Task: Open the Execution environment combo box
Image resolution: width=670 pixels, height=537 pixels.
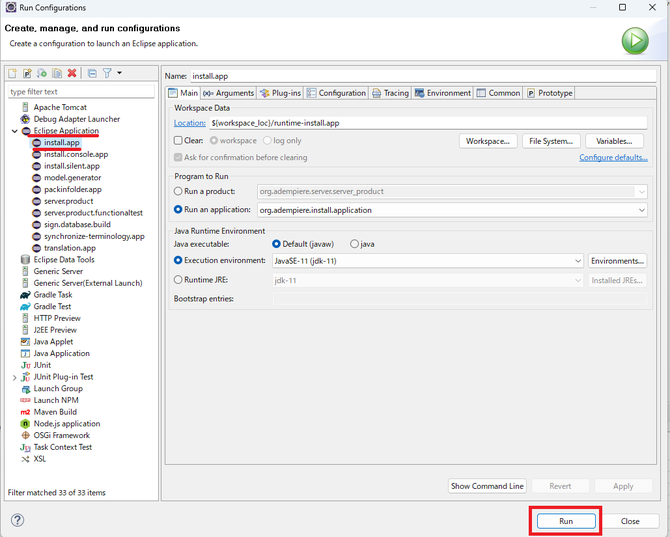Action: tap(577, 261)
